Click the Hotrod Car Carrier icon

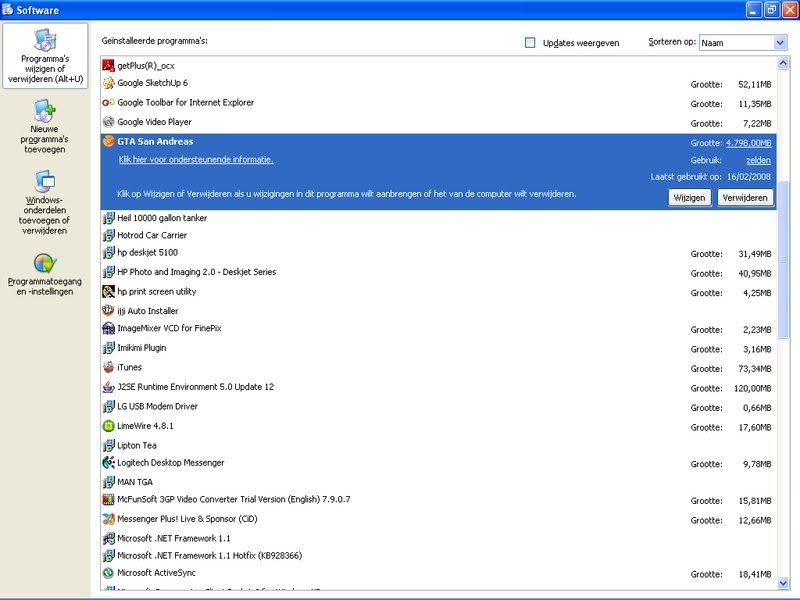108,235
